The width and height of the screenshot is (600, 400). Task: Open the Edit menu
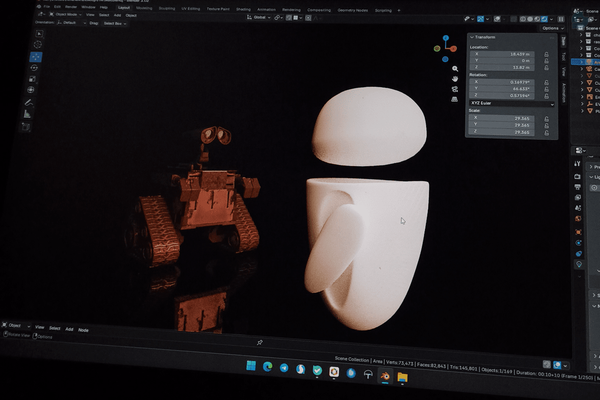(x=57, y=7)
